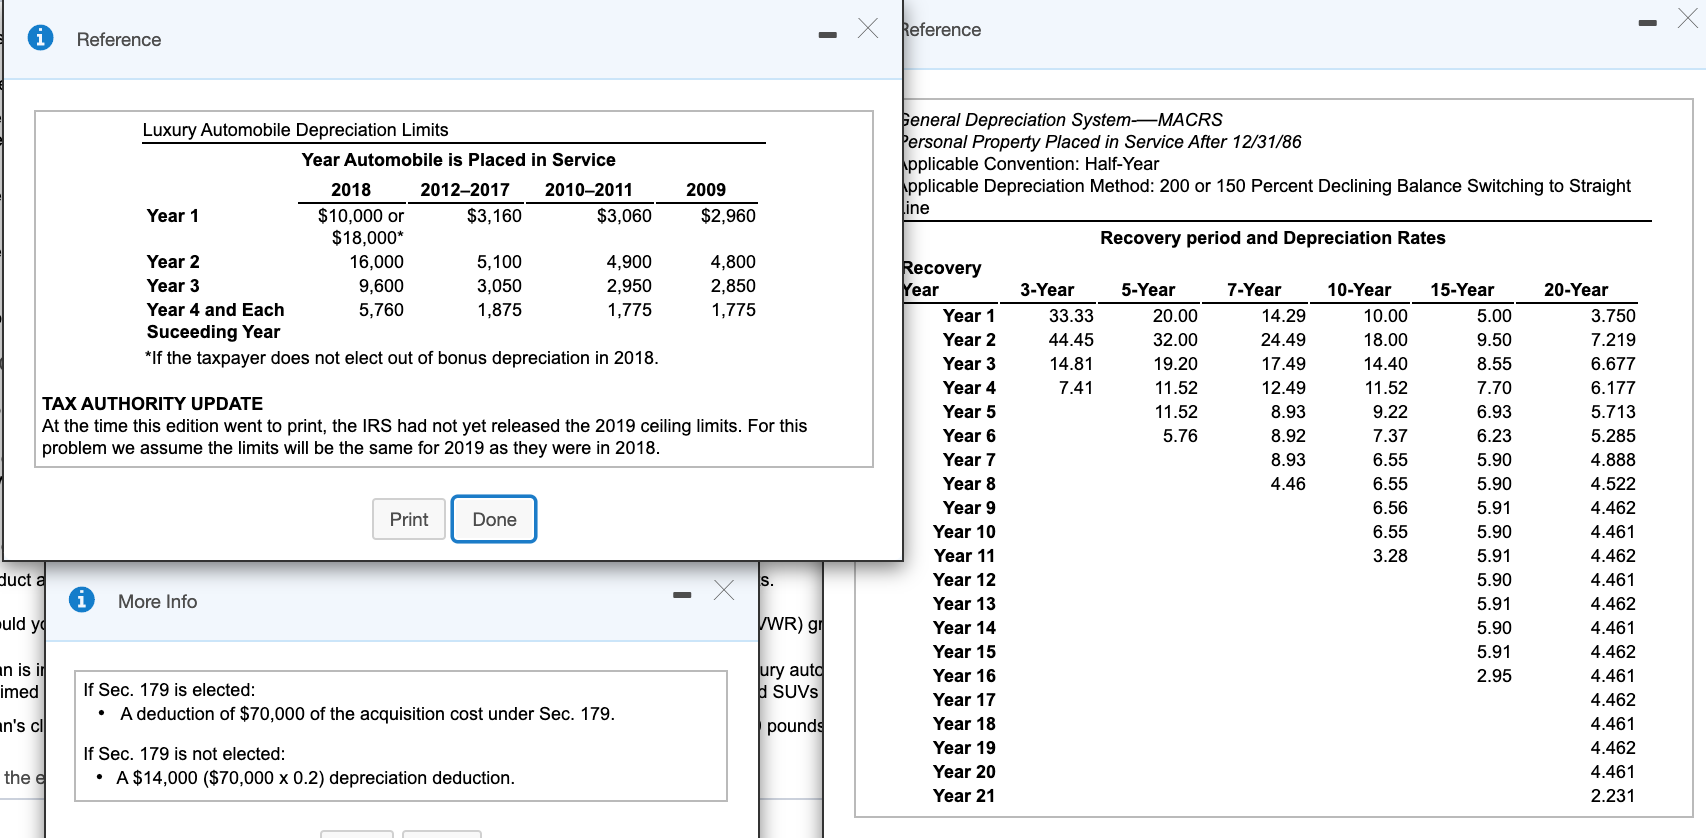Select the 2009 column header
1706x838 pixels.
706,190
